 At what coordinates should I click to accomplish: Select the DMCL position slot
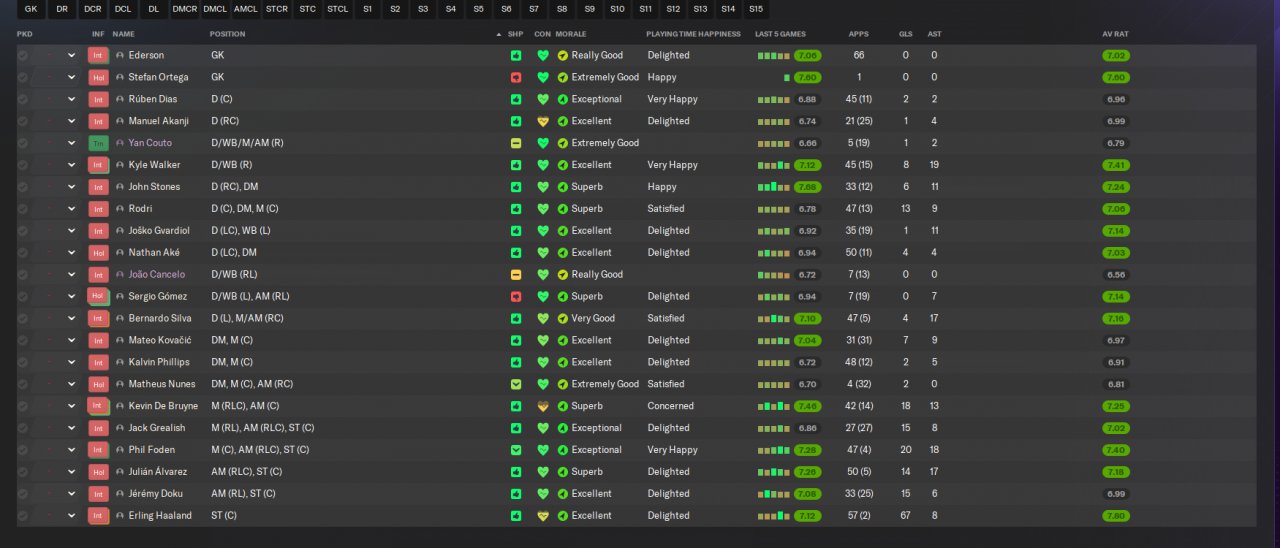click(214, 9)
